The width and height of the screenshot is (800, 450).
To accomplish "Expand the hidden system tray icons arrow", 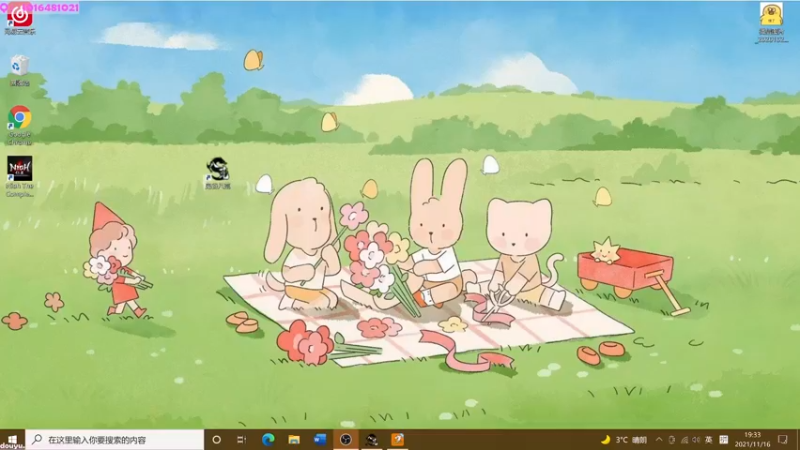I will tap(659, 439).
